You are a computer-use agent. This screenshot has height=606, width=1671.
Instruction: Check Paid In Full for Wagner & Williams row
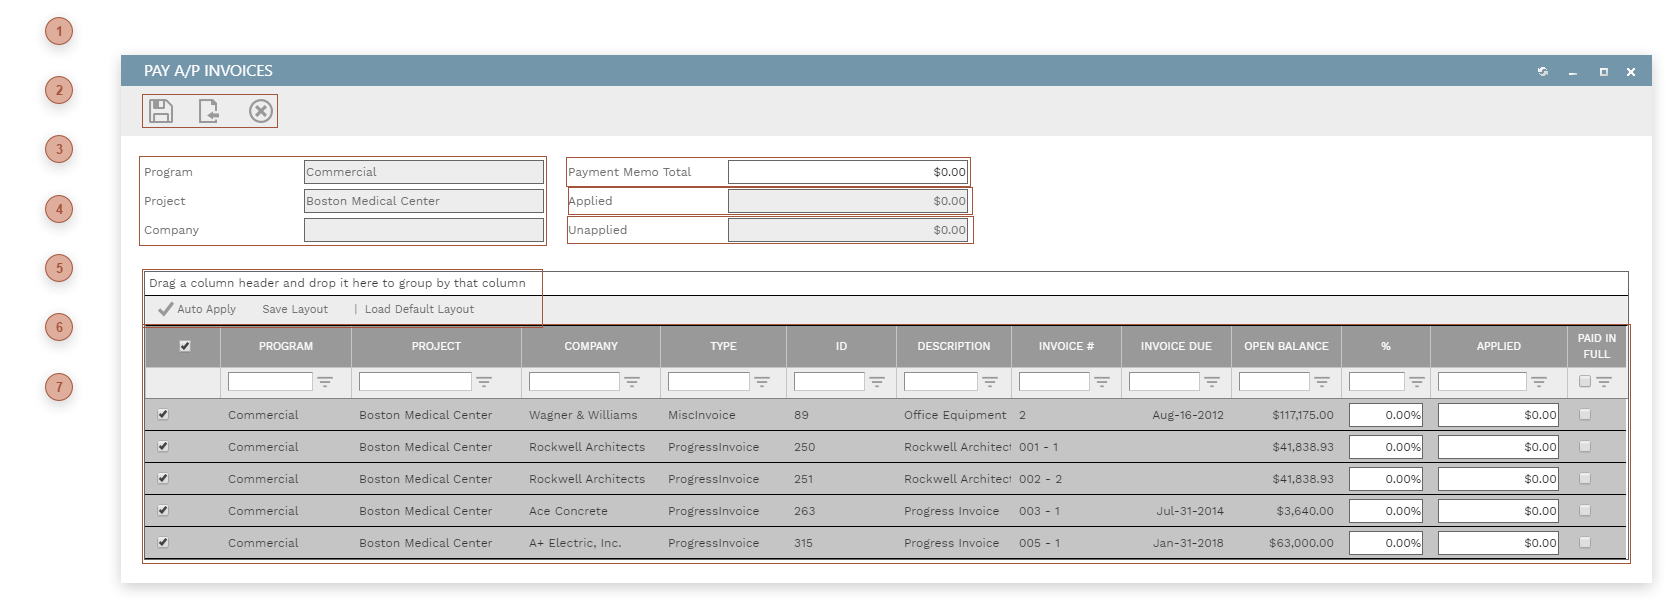[x=1585, y=414]
